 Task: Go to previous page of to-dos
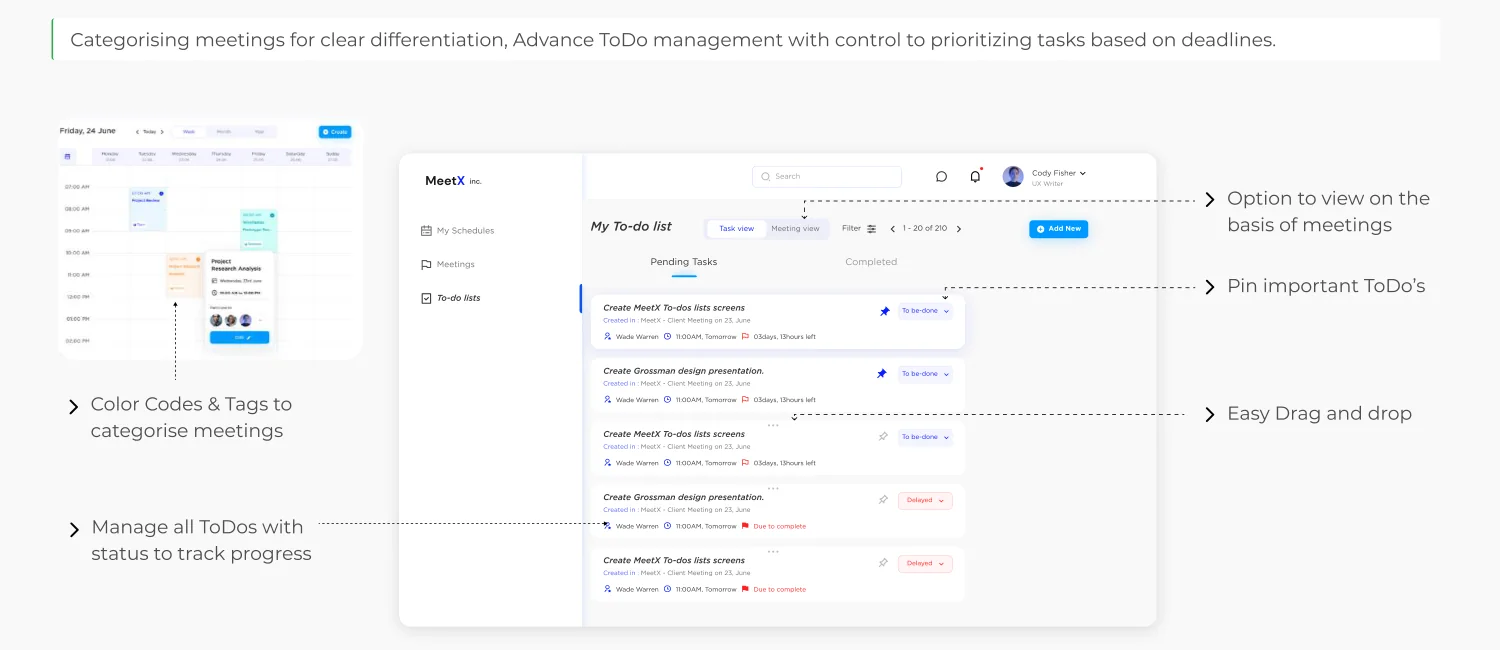point(892,229)
